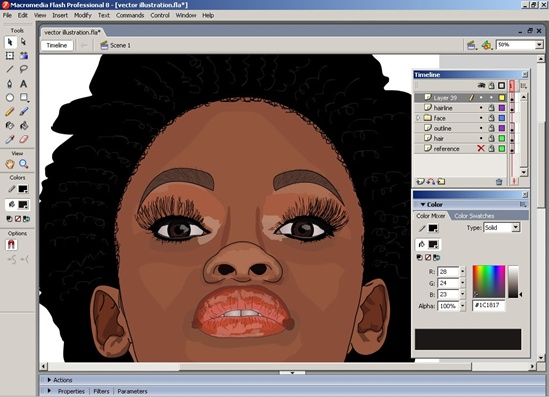
Task: Toggle visibility dot of hairline layer
Action: 481,108
